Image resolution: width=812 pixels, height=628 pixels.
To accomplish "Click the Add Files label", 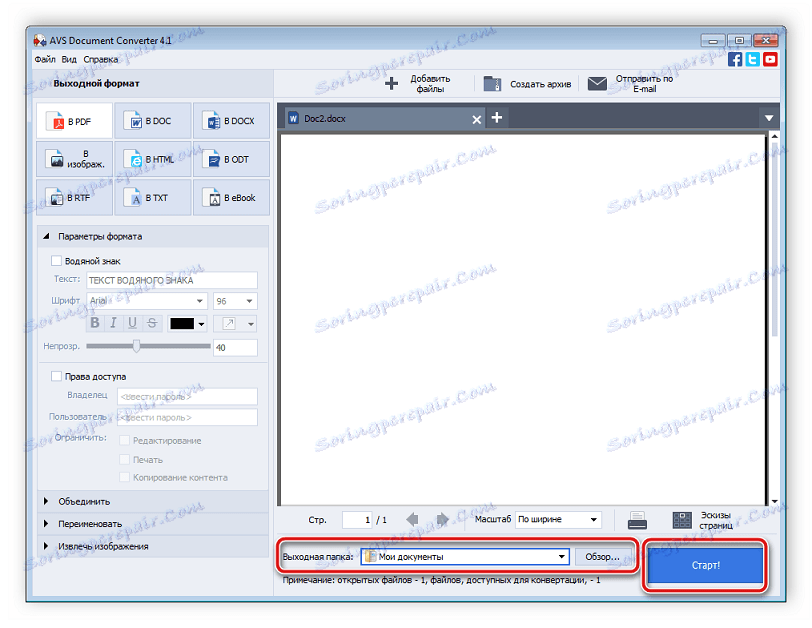I will 430,83.
